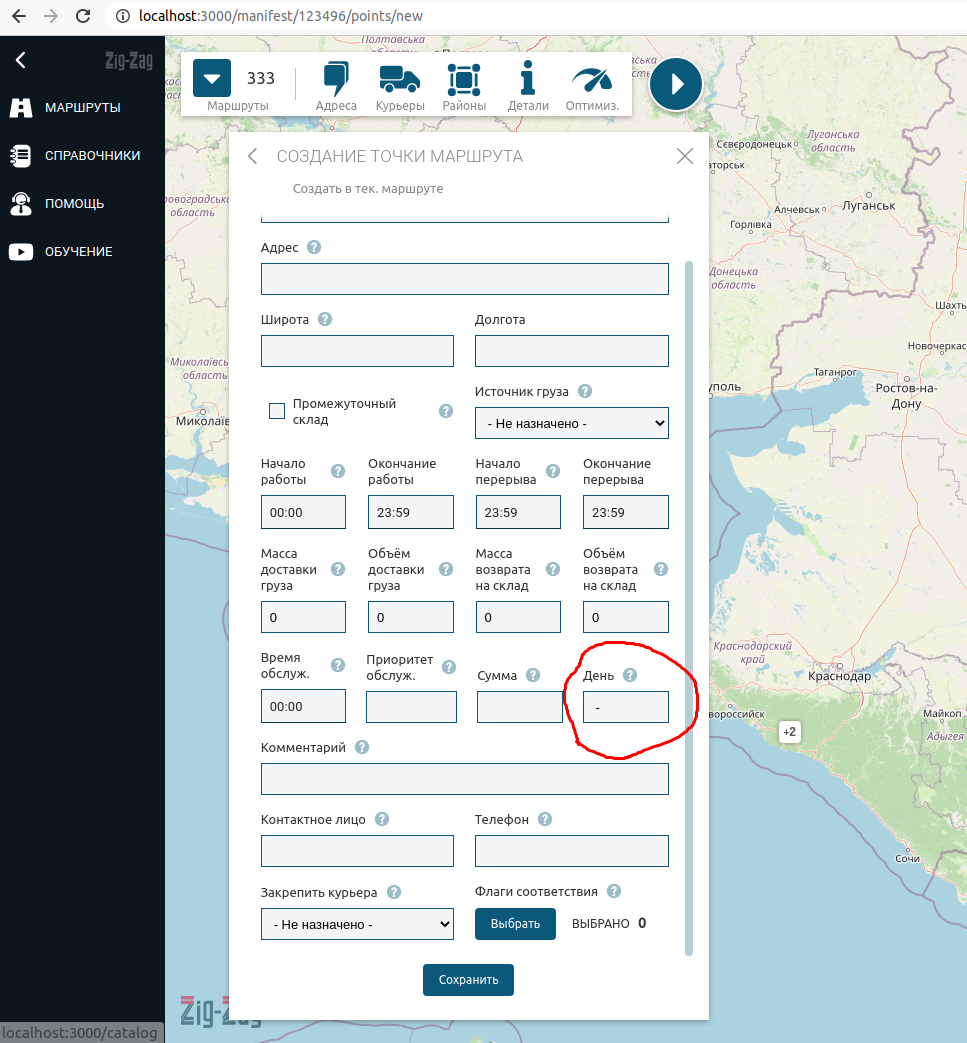Image resolution: width=967 pixels, height=1043 pixels.
Task: Open ОБУЧЕНИЕ in the sidebar menu
Action: [x=78, y=252]
